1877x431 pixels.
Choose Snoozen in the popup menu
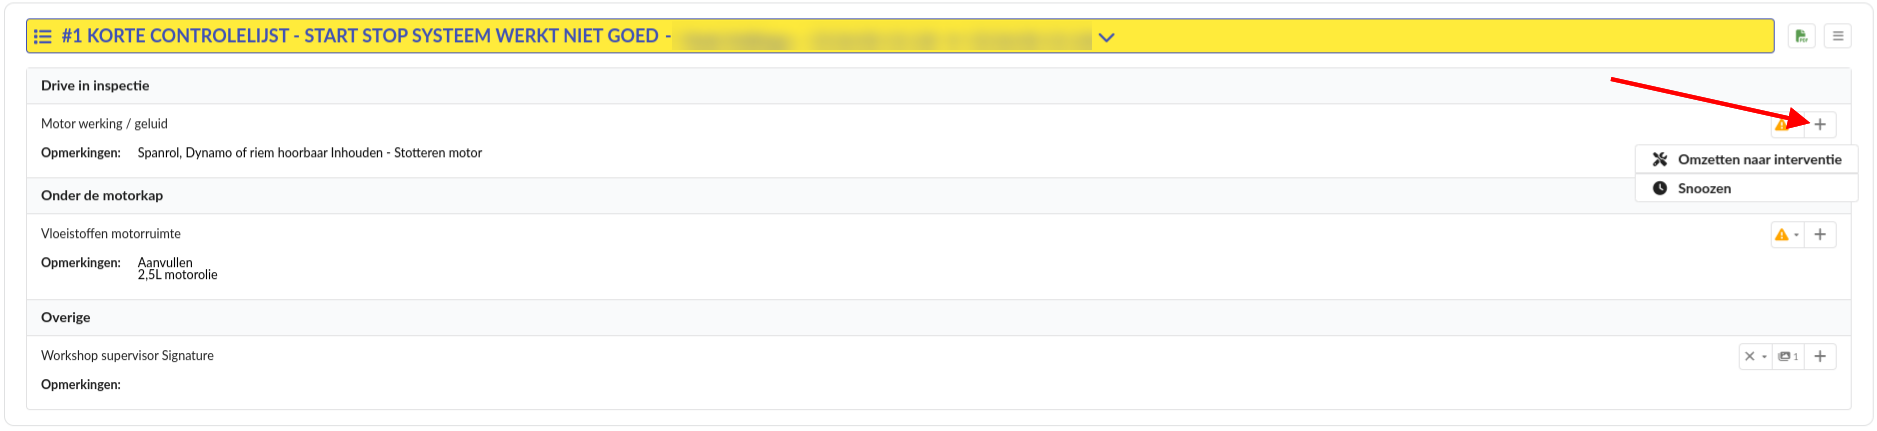[1704, 189]
